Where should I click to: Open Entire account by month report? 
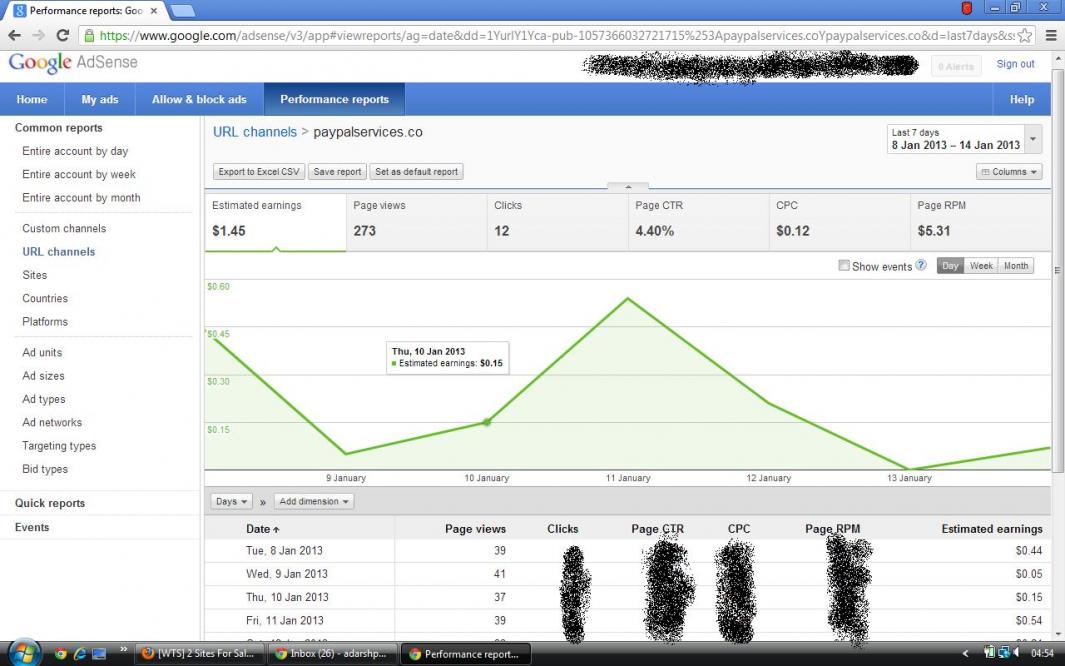tap(82, 198)
